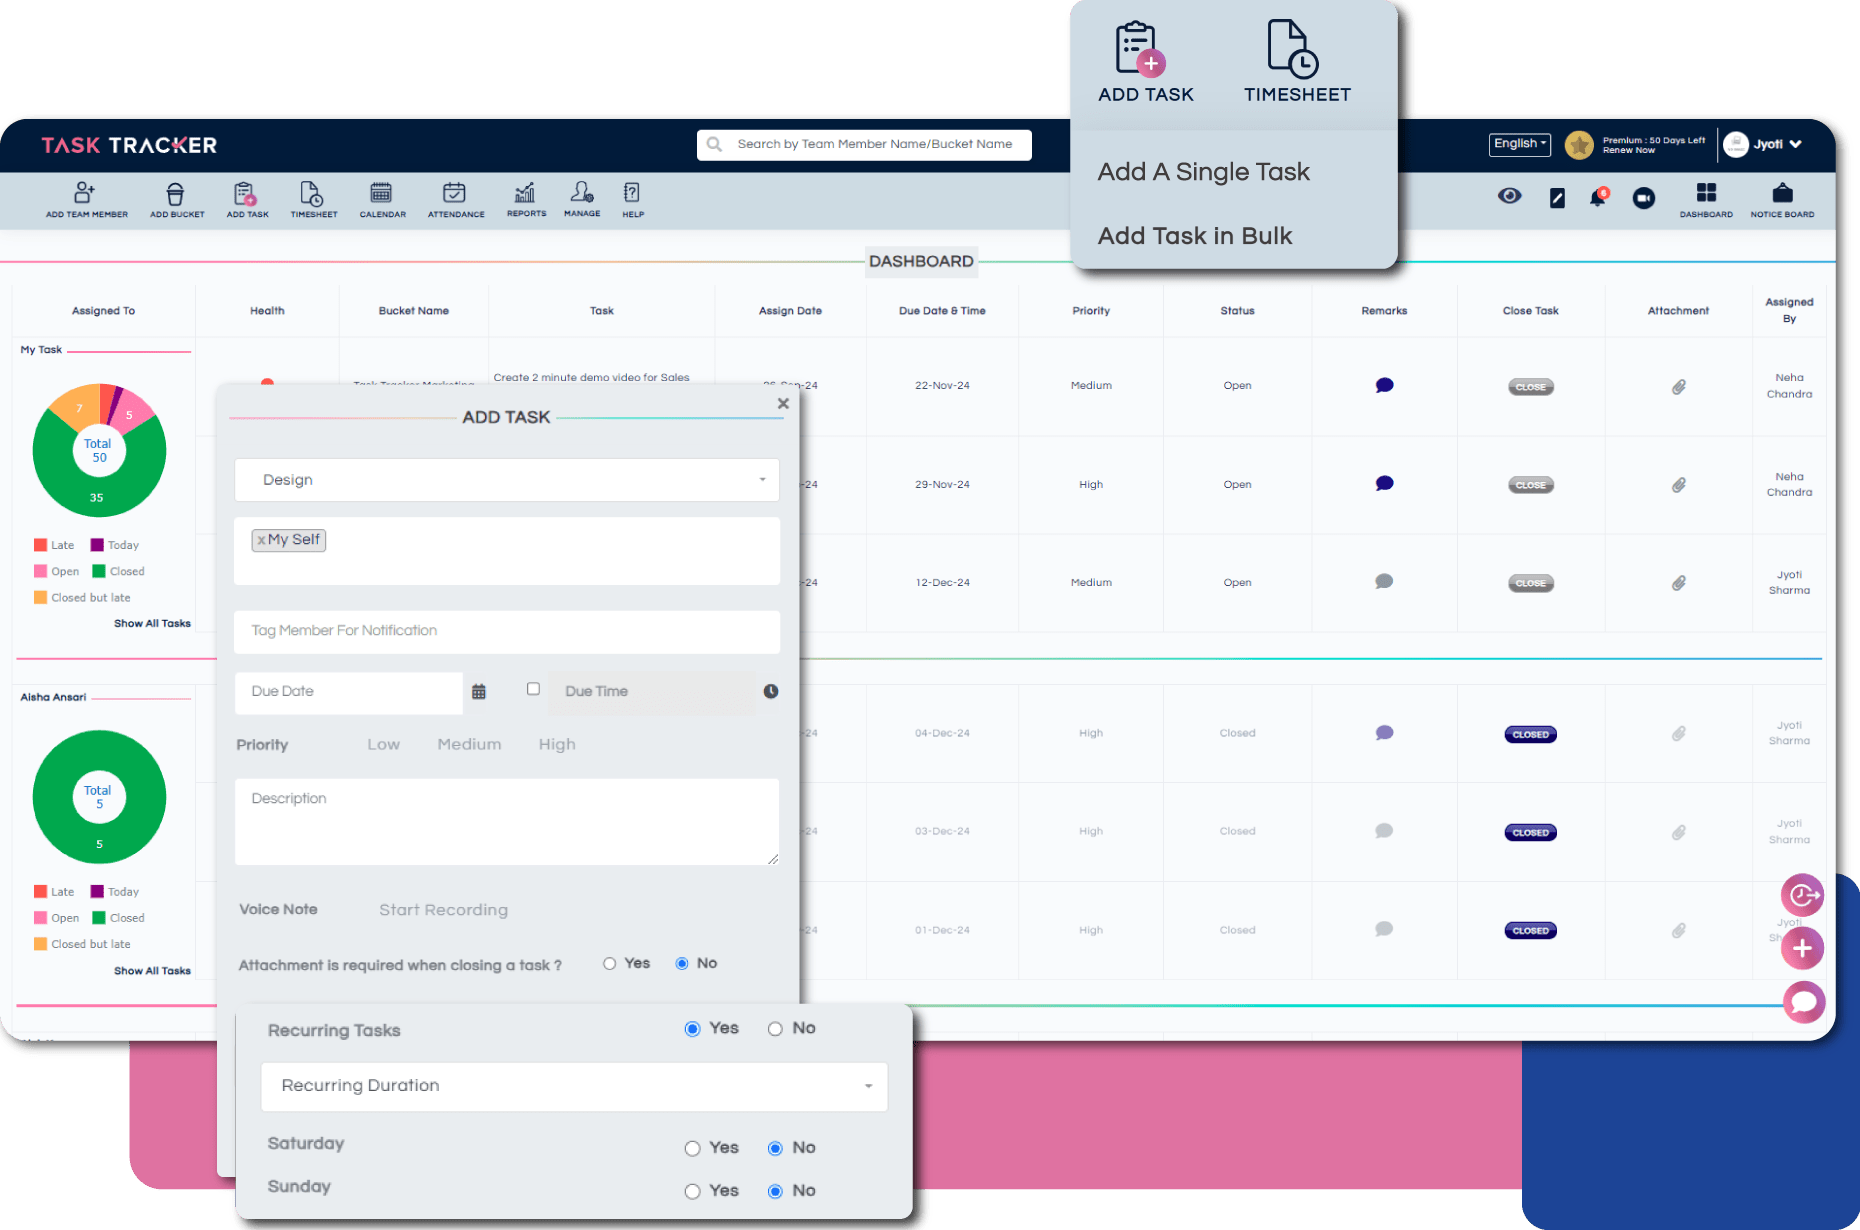
Task: Click Show All Tasks under My Task
Action: click(152, 624)
